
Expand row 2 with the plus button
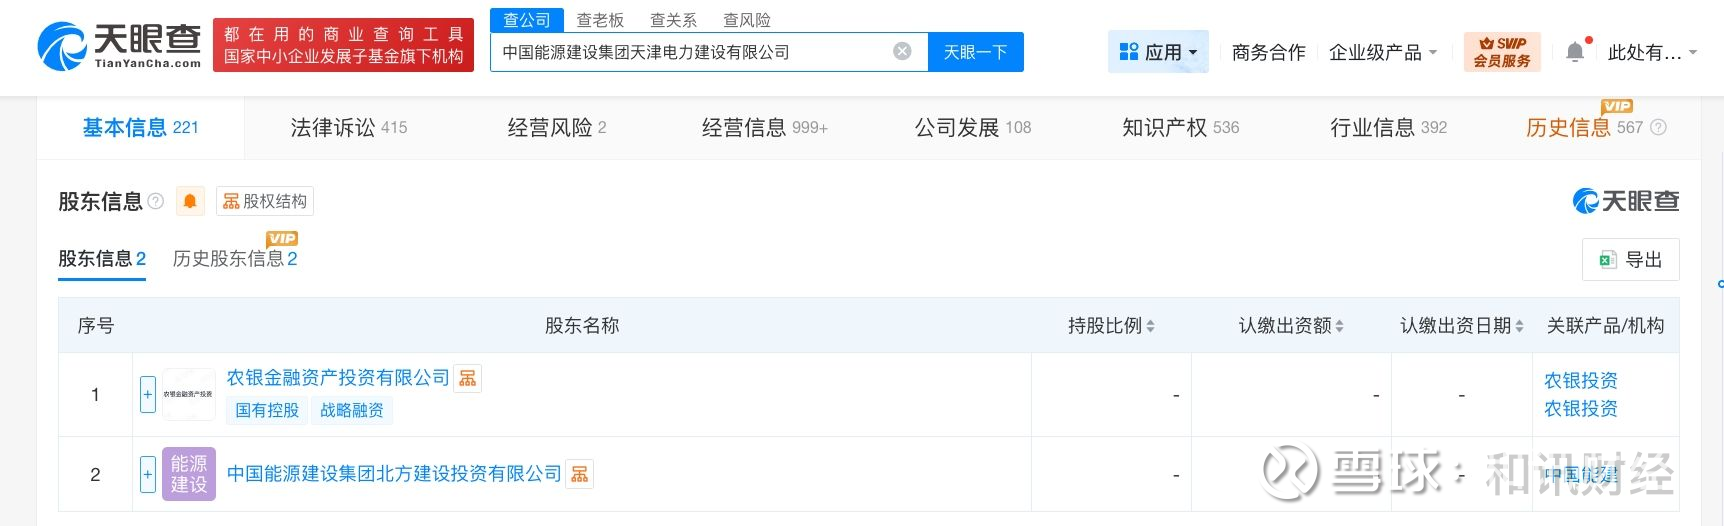(x=148, y=474)
